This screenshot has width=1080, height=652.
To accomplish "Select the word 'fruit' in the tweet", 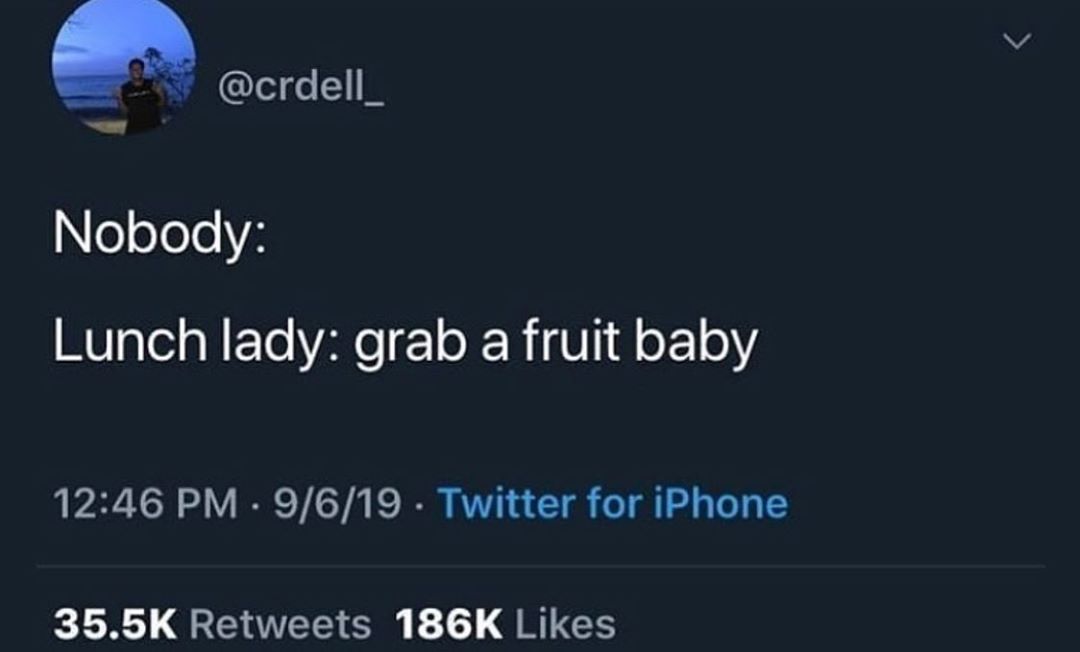I will pos(557,344).
